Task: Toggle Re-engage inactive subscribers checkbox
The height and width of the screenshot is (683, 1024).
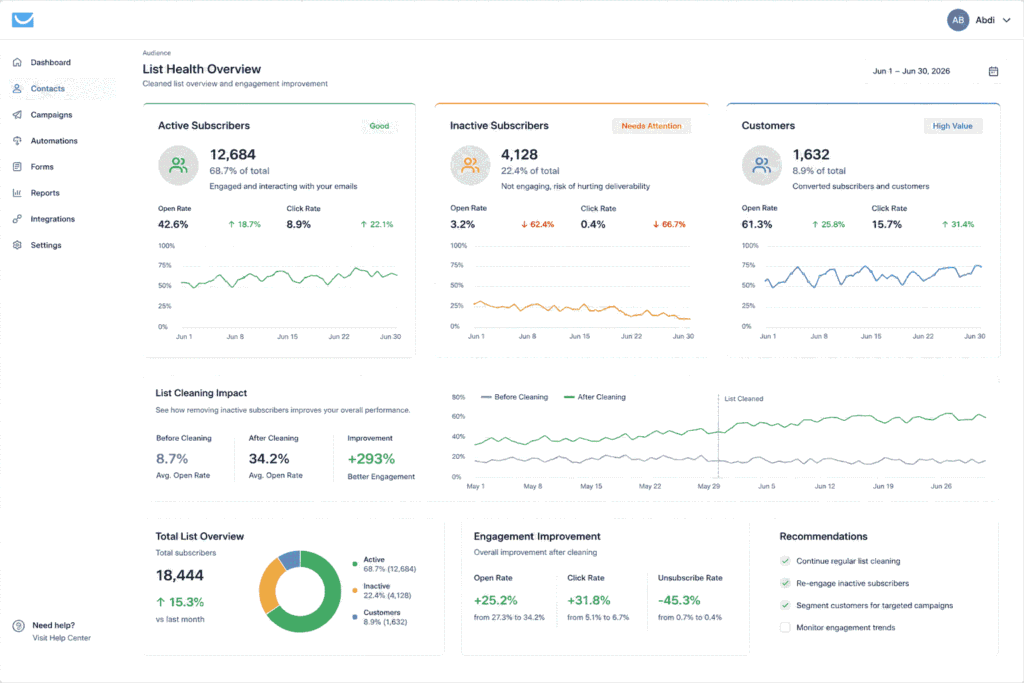Action: click(785, 583)
